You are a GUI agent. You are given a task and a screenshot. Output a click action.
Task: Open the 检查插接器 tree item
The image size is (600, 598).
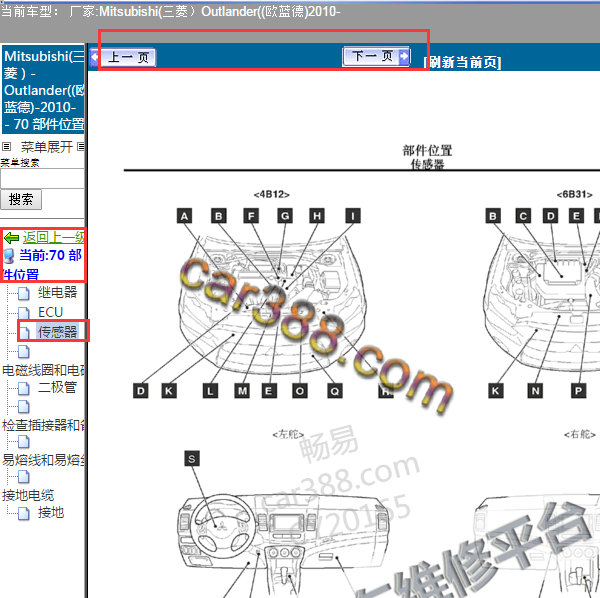coord(43,425)
